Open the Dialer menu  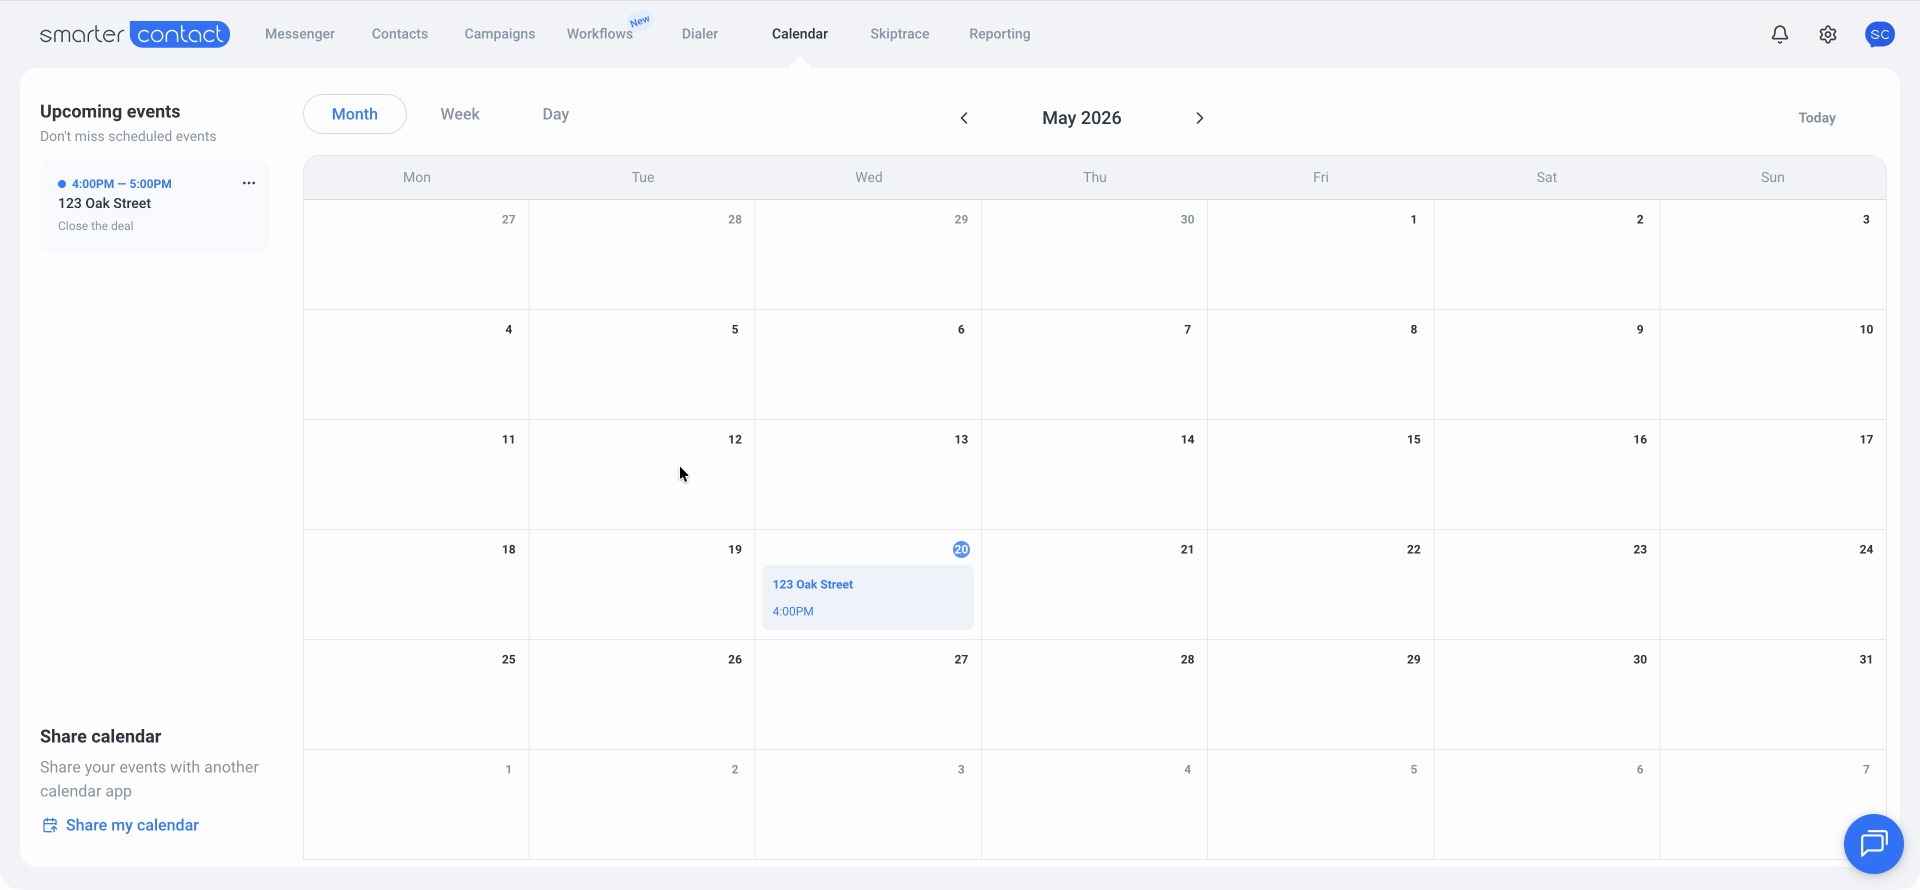pos(700,34)
